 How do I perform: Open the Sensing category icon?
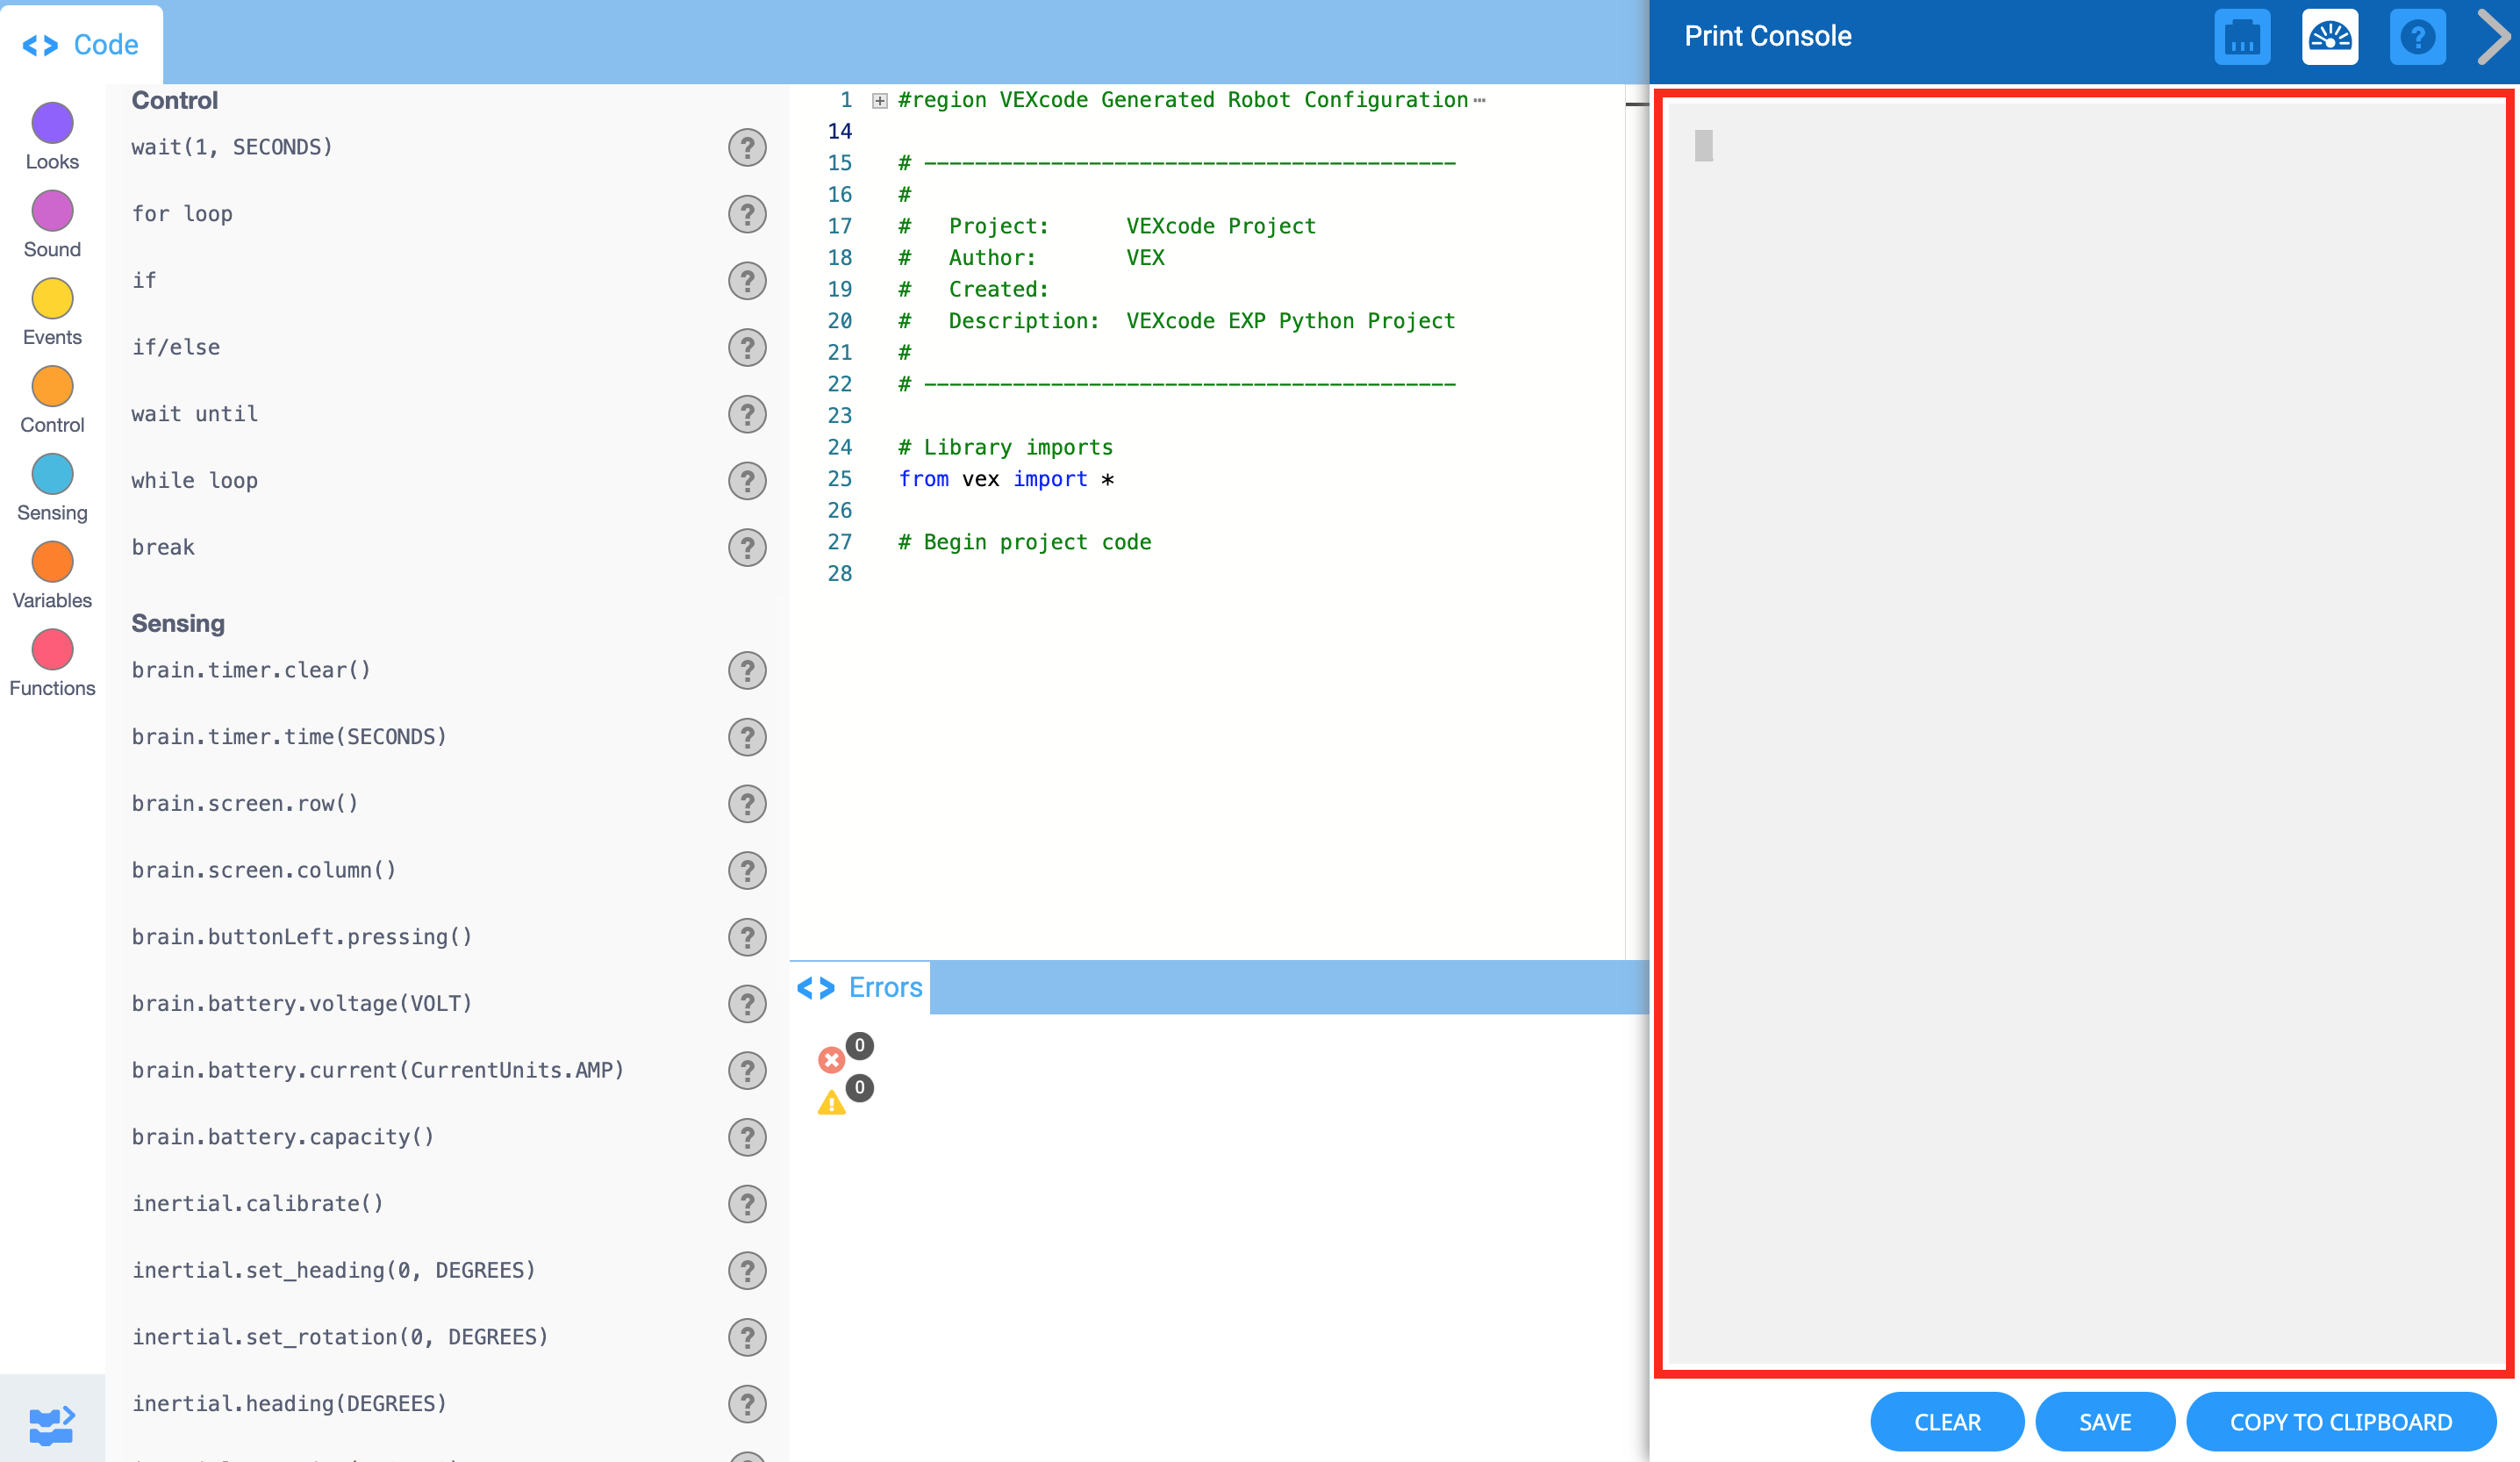point(51,474)
